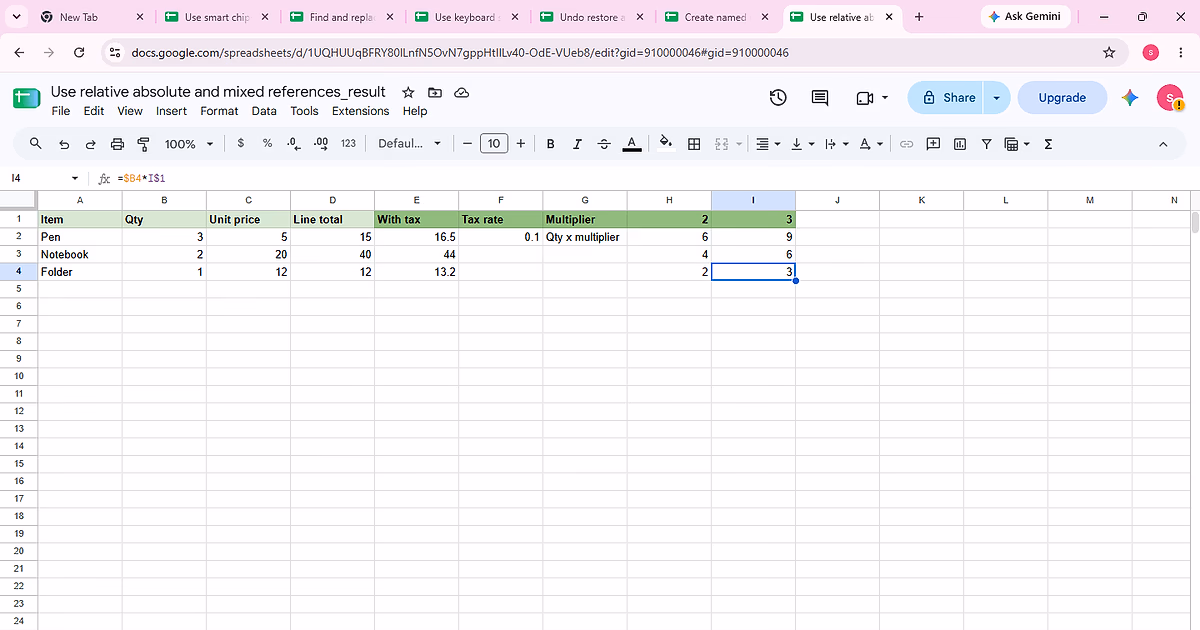Open the table views dropdown

point(1017,144)
